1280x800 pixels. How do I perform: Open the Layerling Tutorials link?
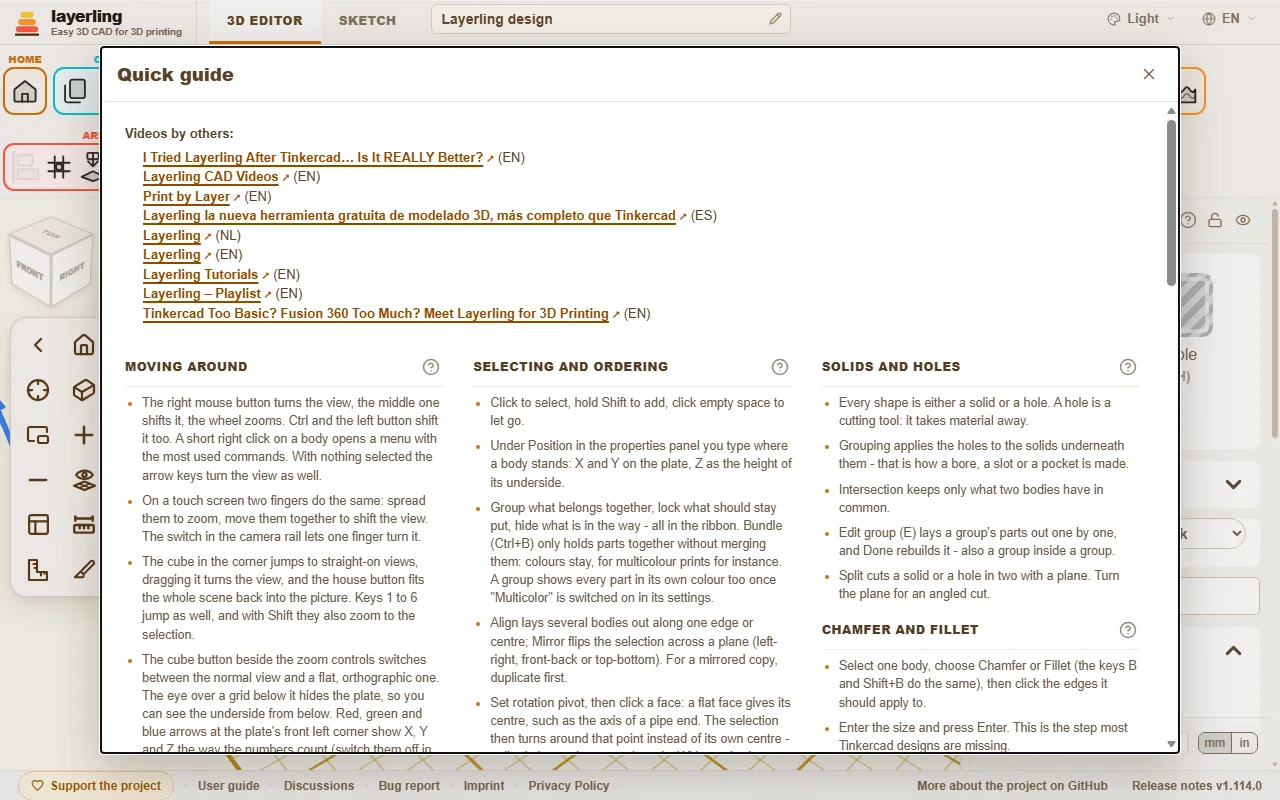[201, 274]
